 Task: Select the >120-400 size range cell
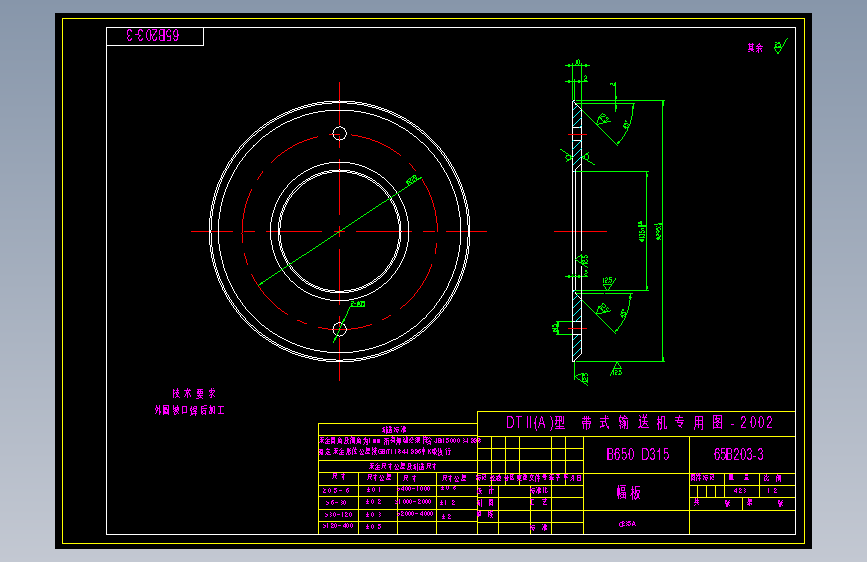click(x=338, y=526)
